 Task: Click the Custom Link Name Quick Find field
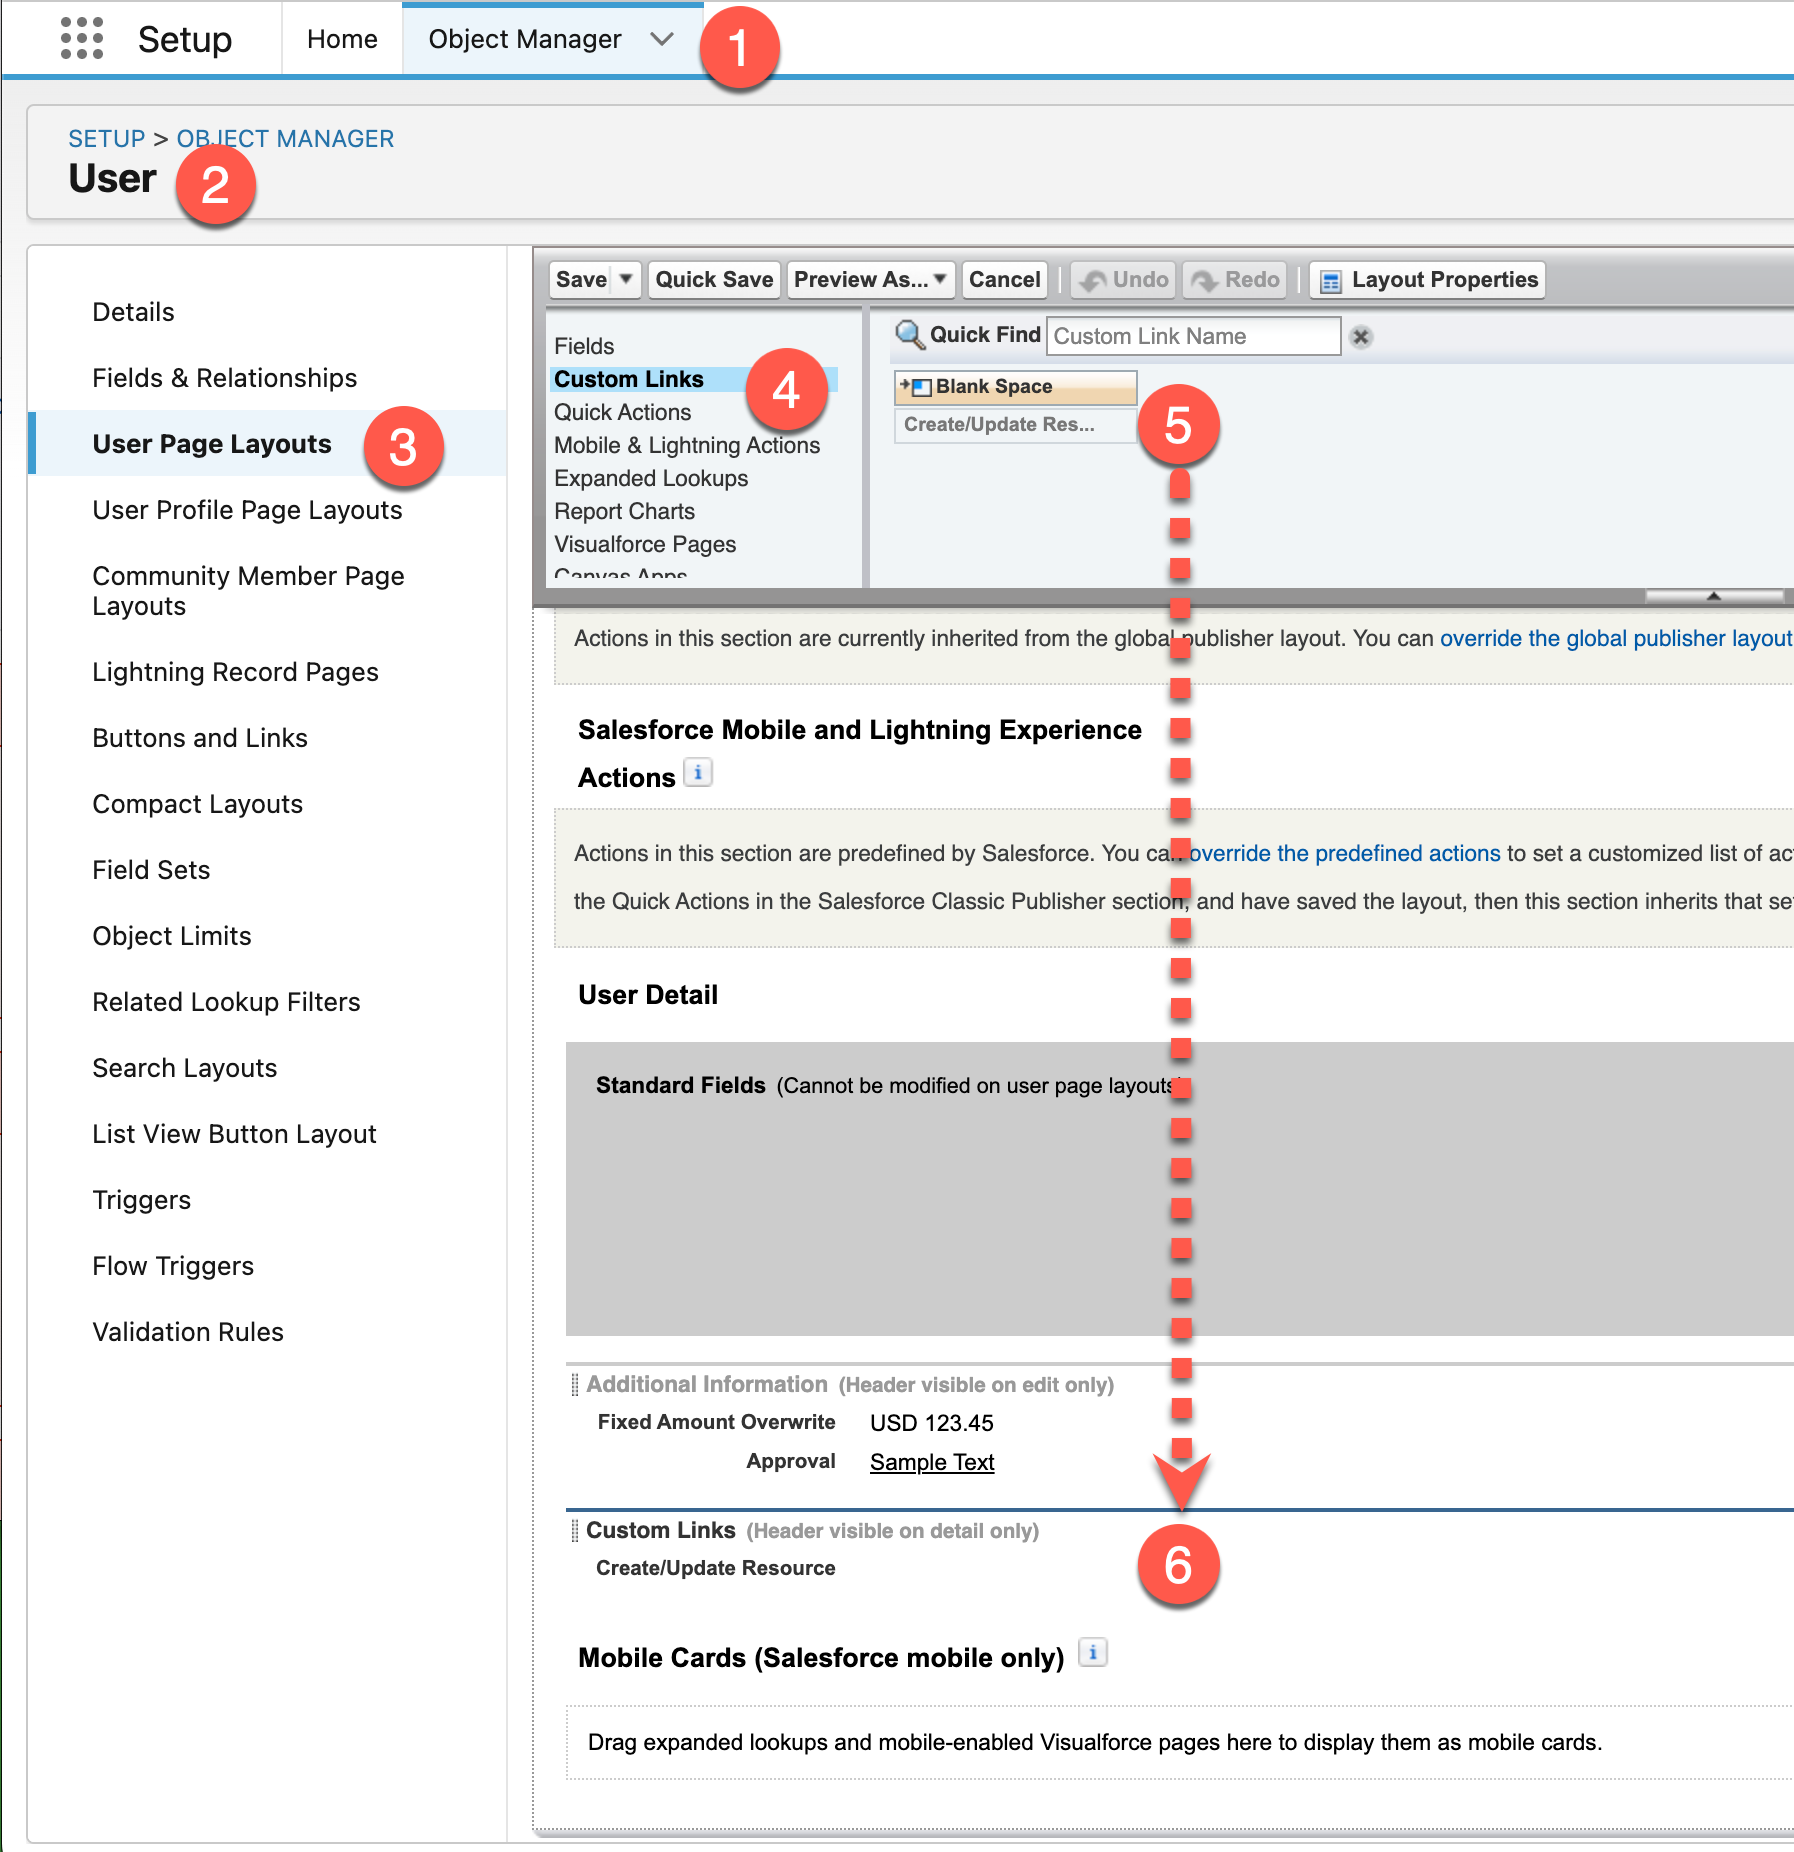click(1193, 336)
